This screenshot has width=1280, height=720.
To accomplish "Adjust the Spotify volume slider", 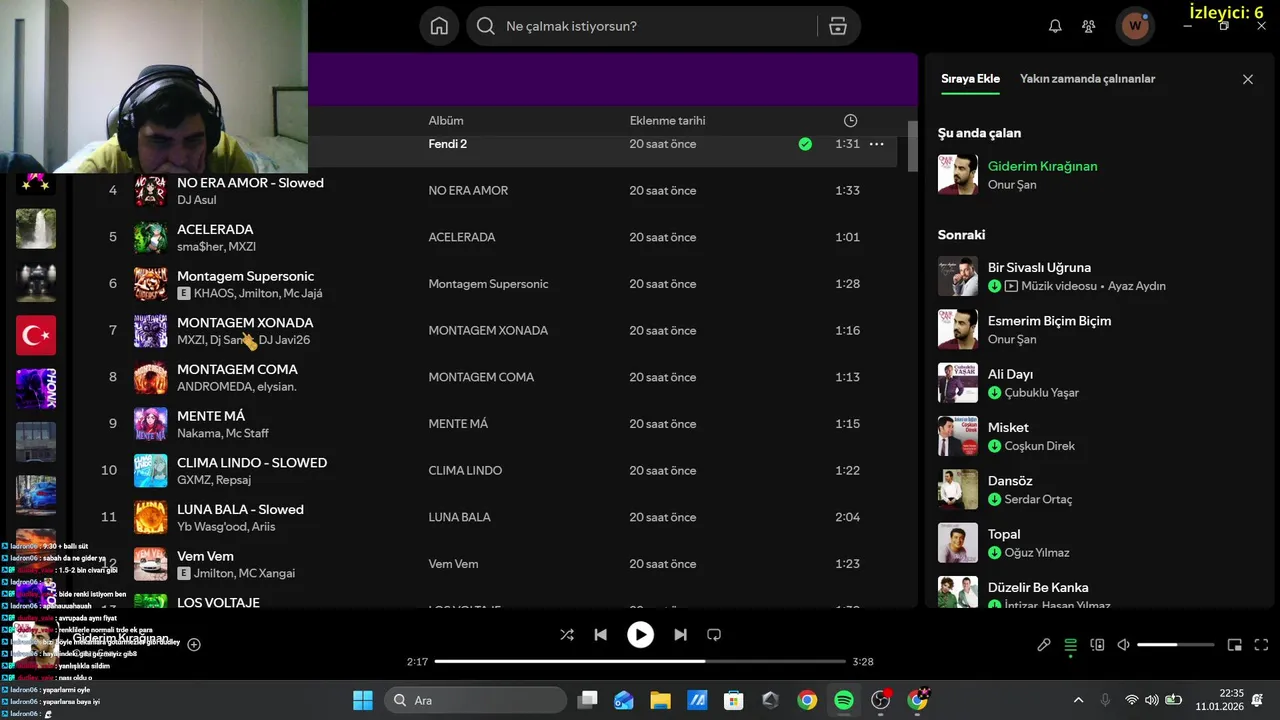I will [x=1175, y=645].
